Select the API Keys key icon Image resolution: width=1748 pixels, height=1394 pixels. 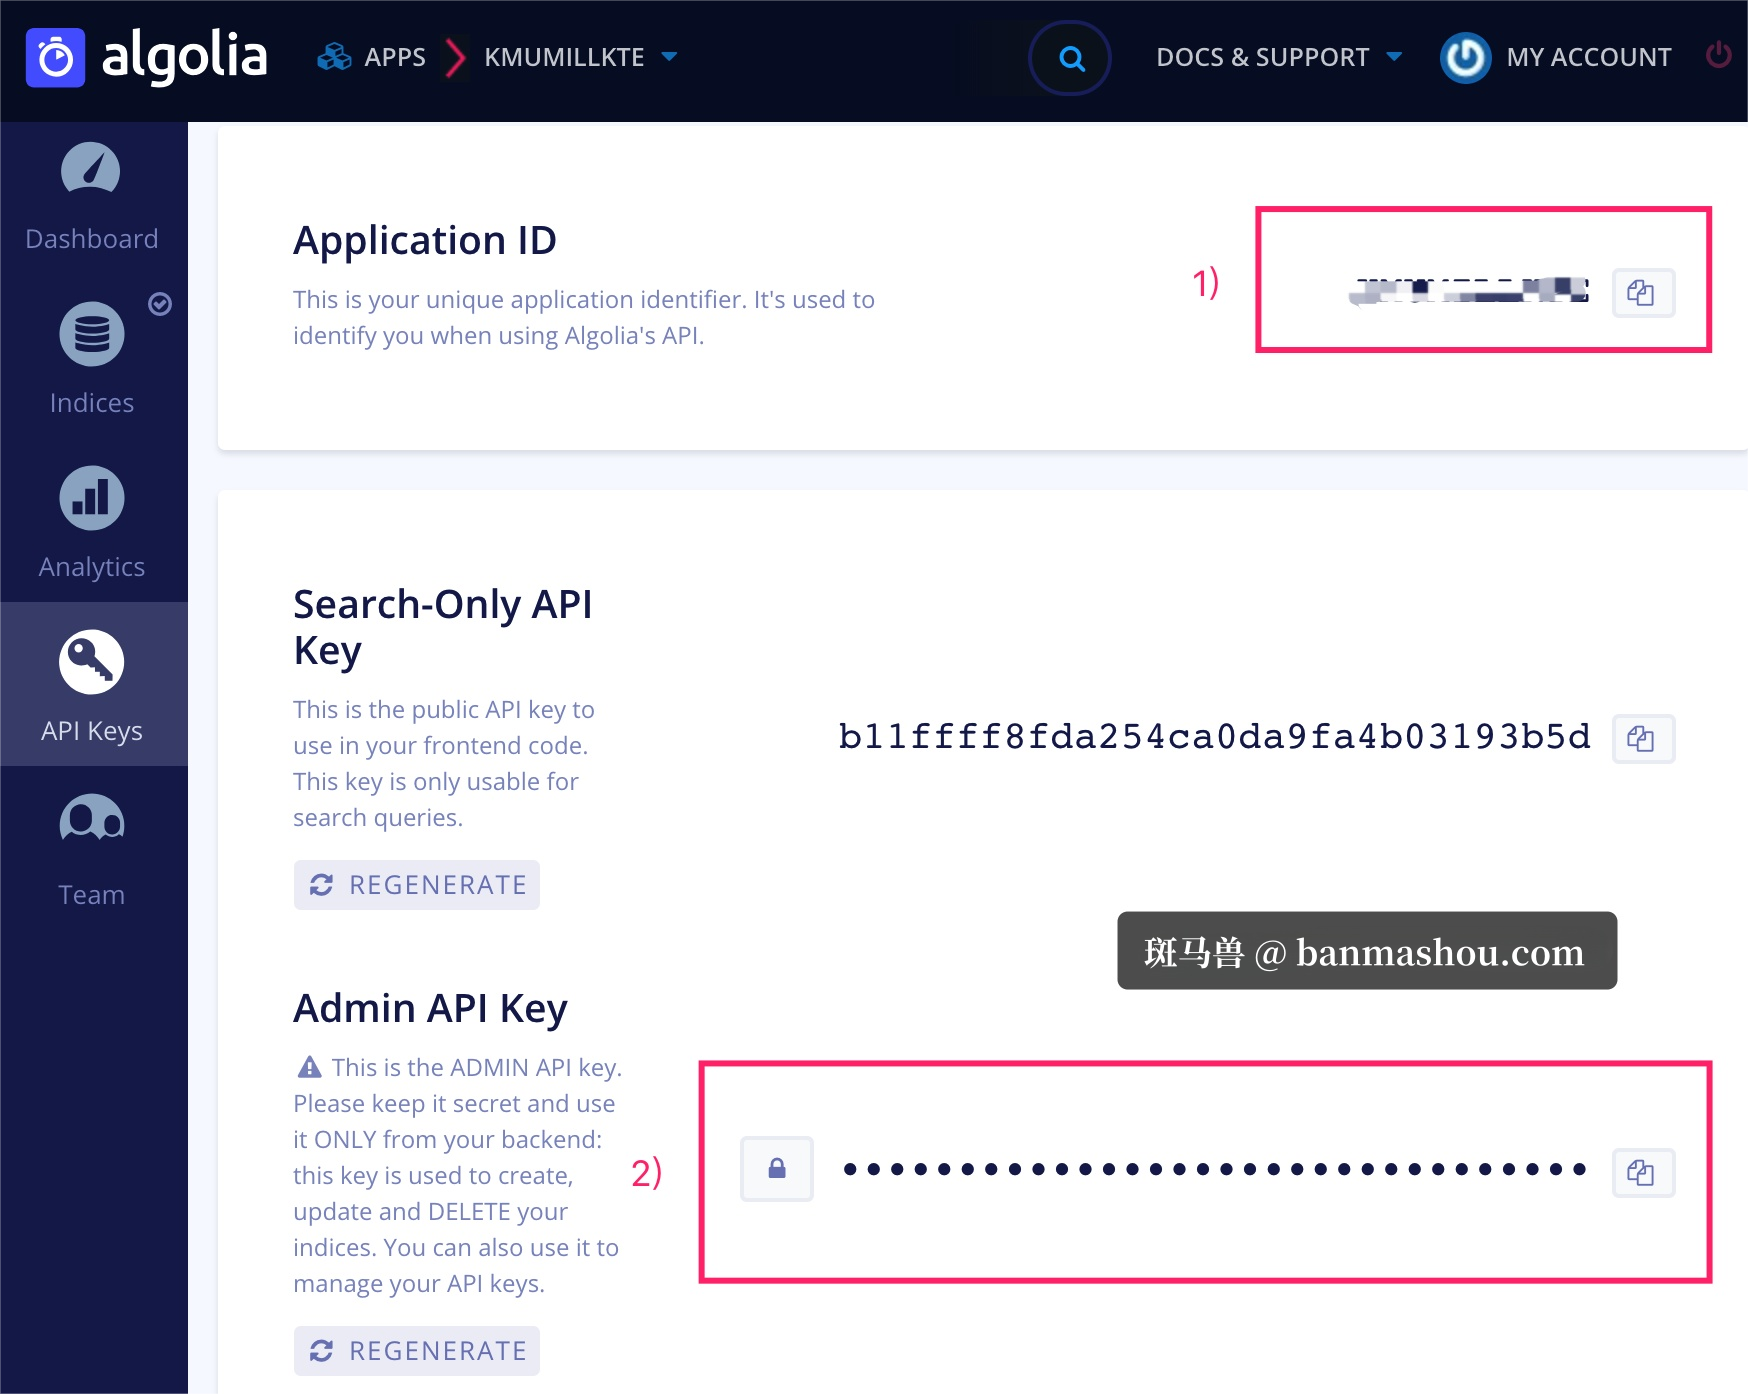pos(91,661)
